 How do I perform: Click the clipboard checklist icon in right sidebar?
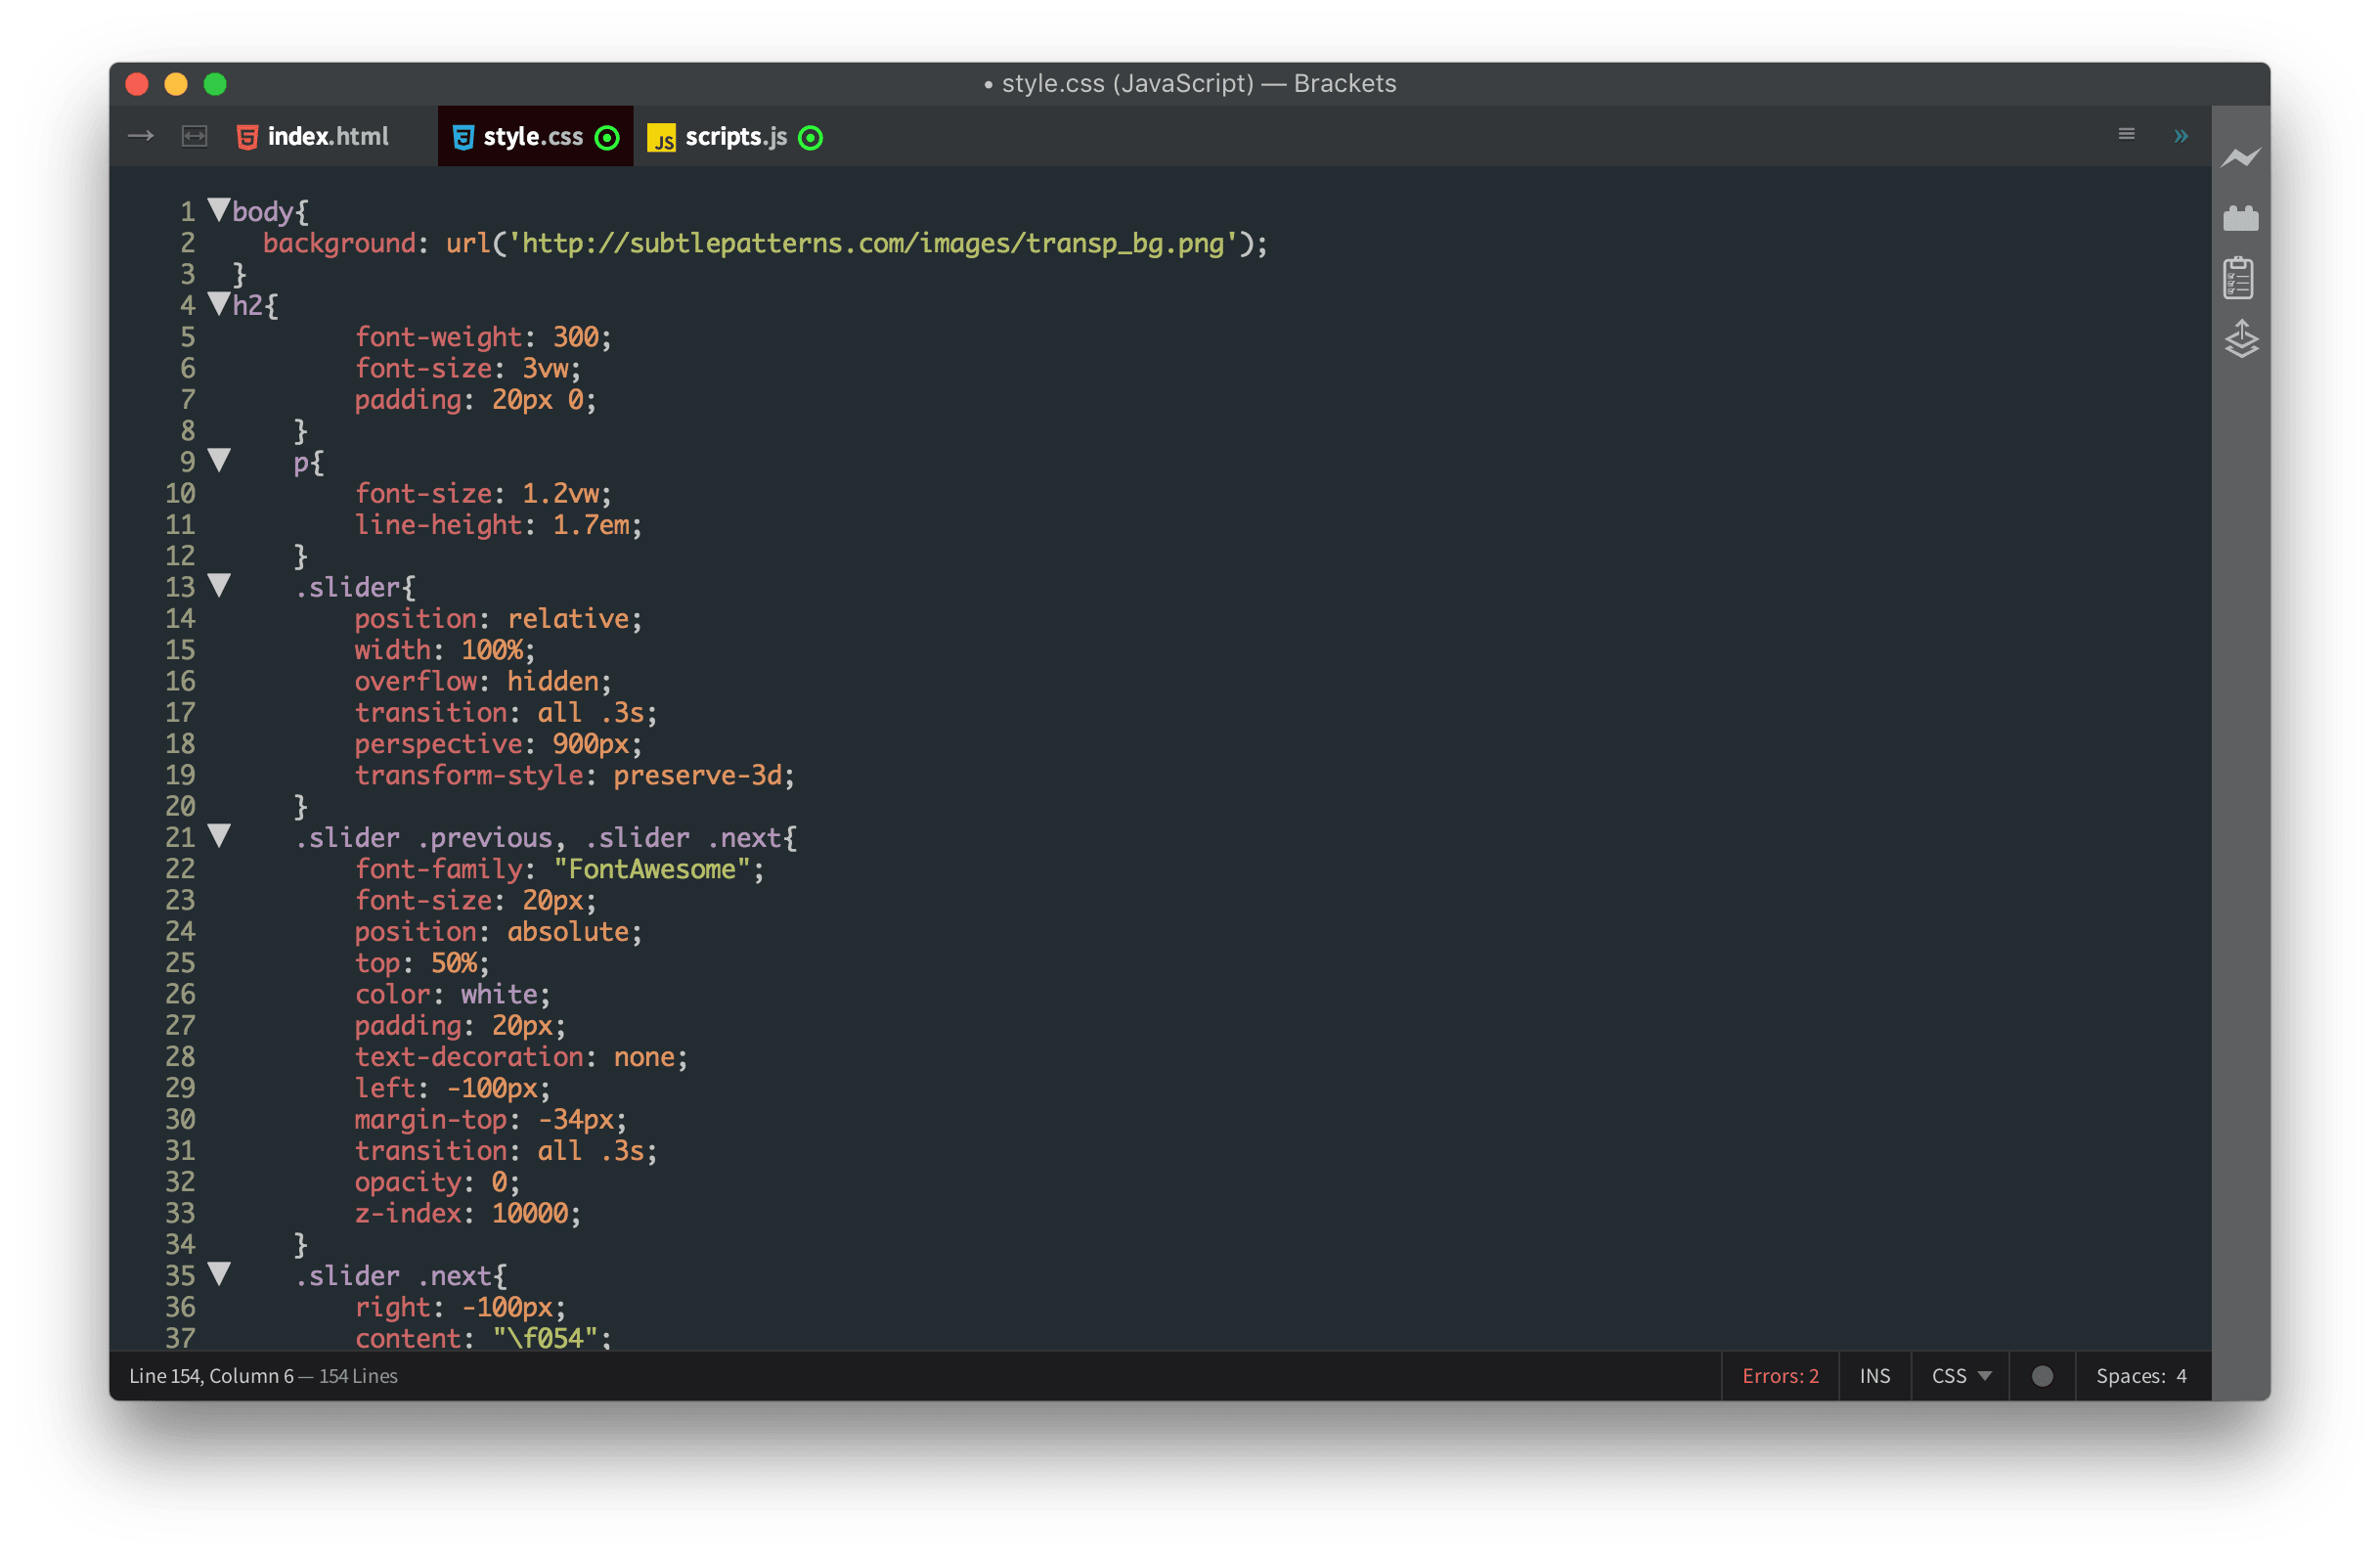coord(2242,277)
